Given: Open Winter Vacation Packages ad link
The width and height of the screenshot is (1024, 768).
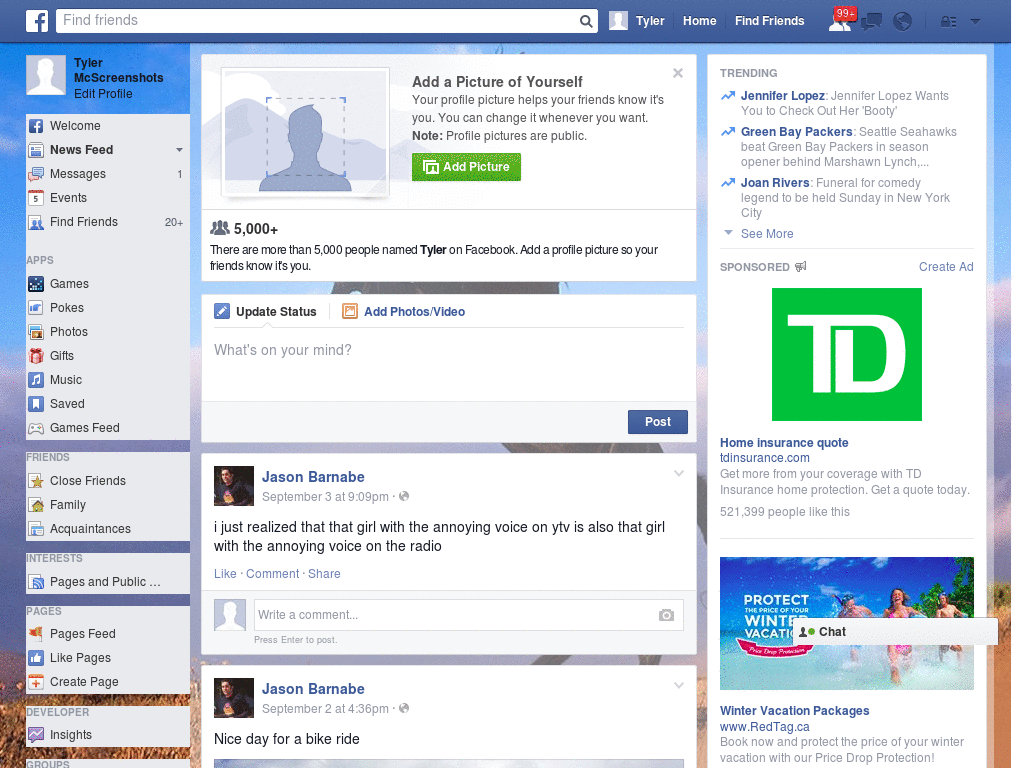Looking at the screenshot, I should (x=794, y=711).
